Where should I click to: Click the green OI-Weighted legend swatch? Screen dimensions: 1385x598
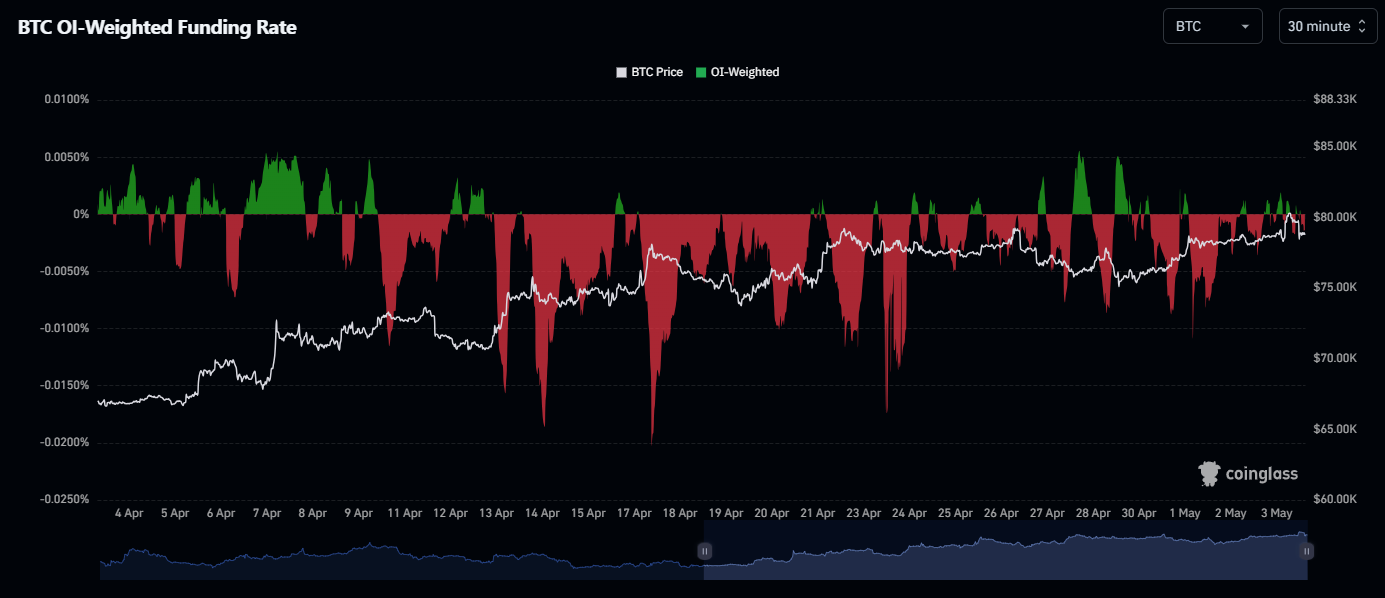click(701, 72)
